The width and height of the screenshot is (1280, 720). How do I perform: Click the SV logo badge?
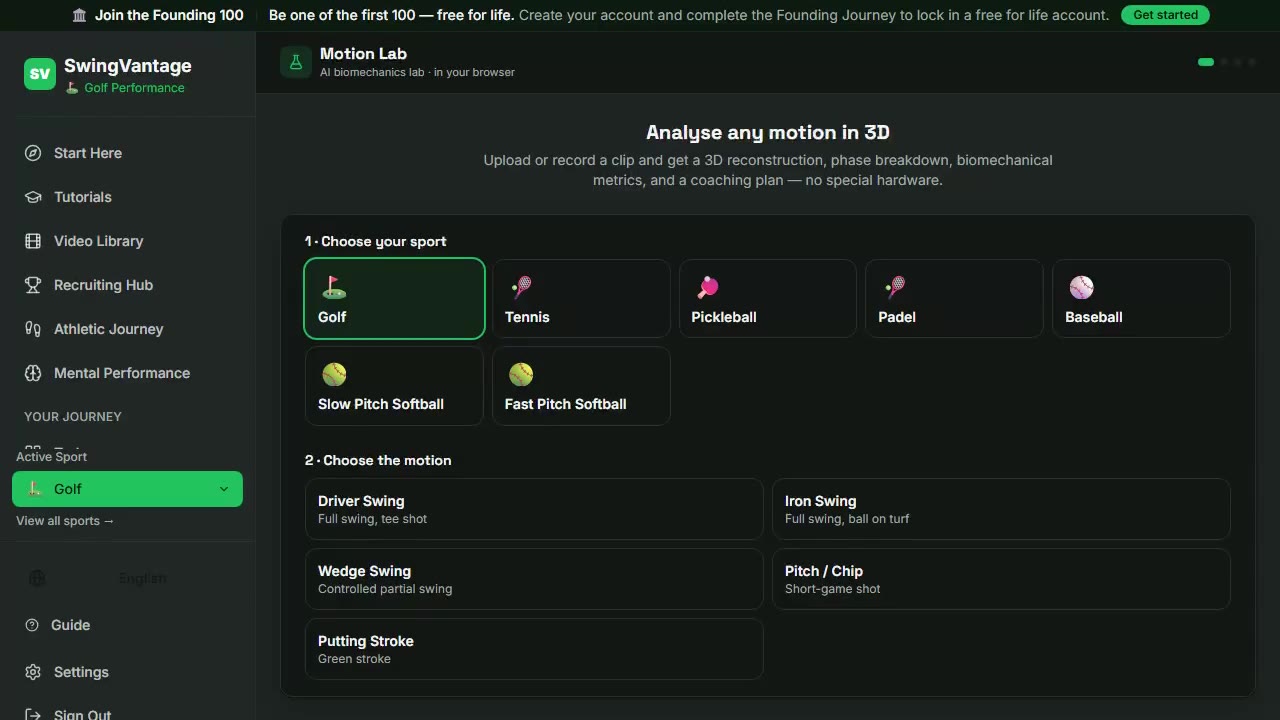coord(40,74)
